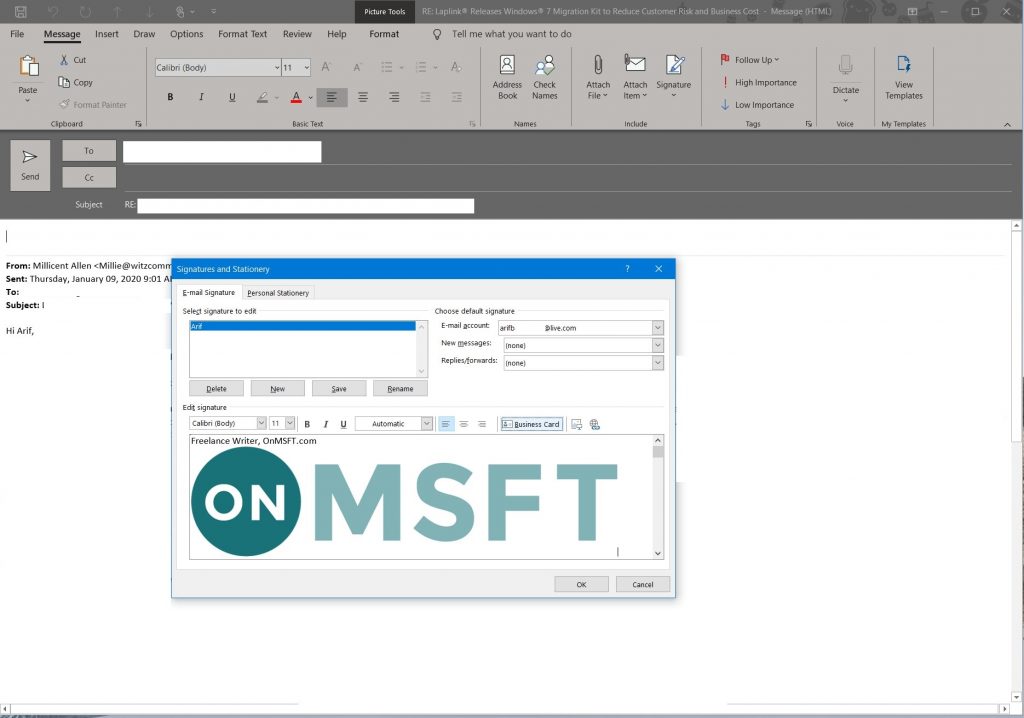
Task: Open the New messages signature dropdown
Action: tap(657, 345)
